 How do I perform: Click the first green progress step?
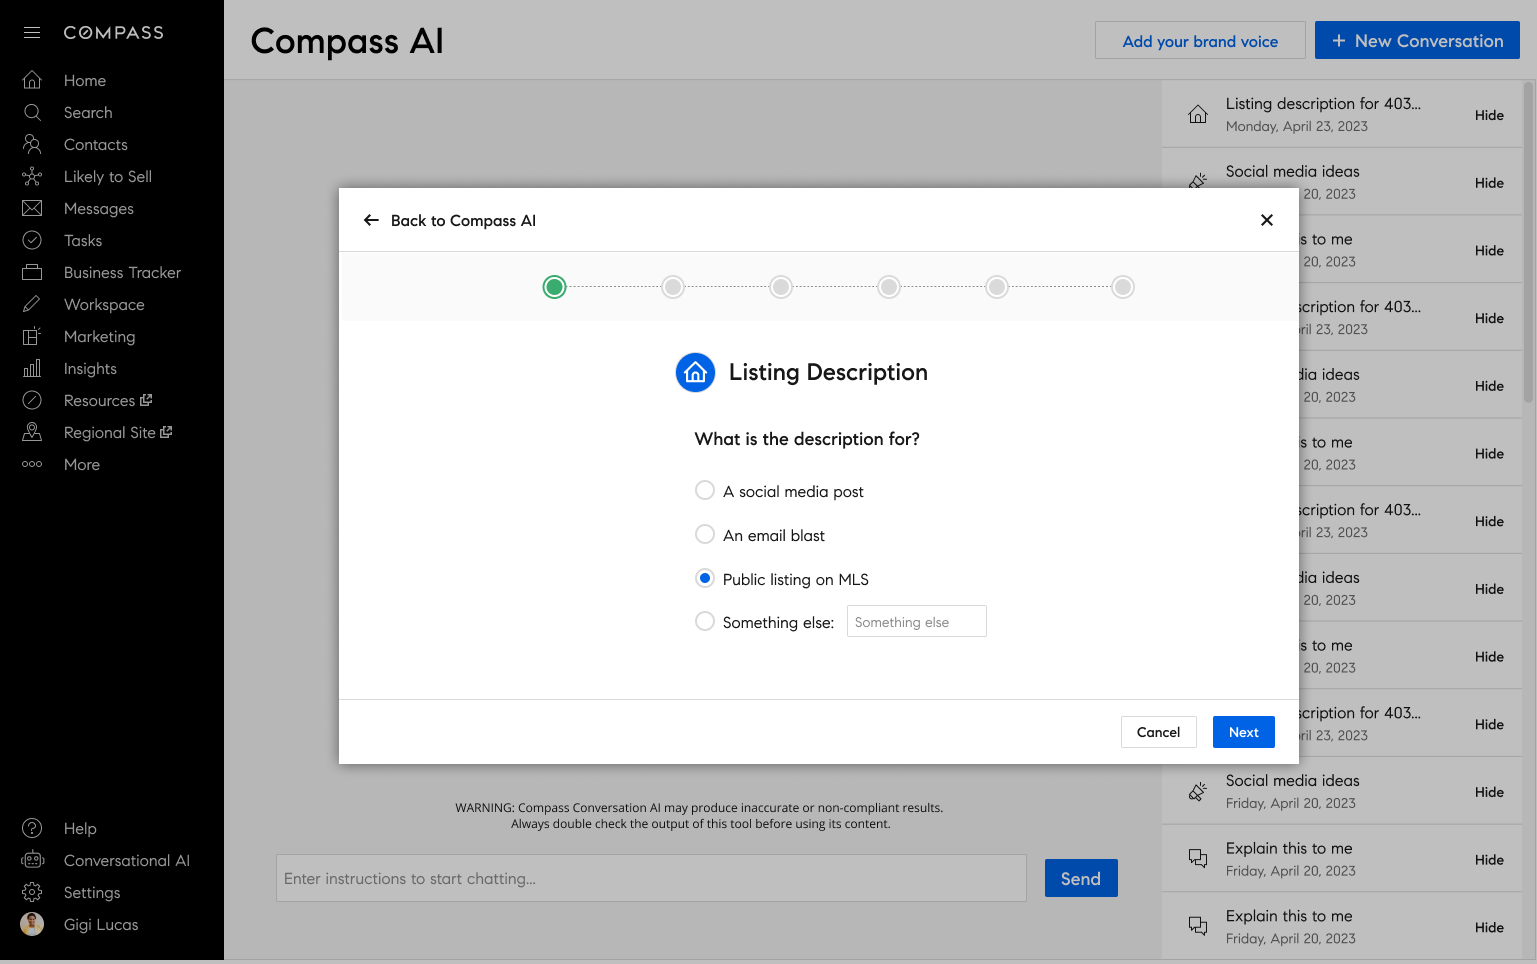[554, 287]
